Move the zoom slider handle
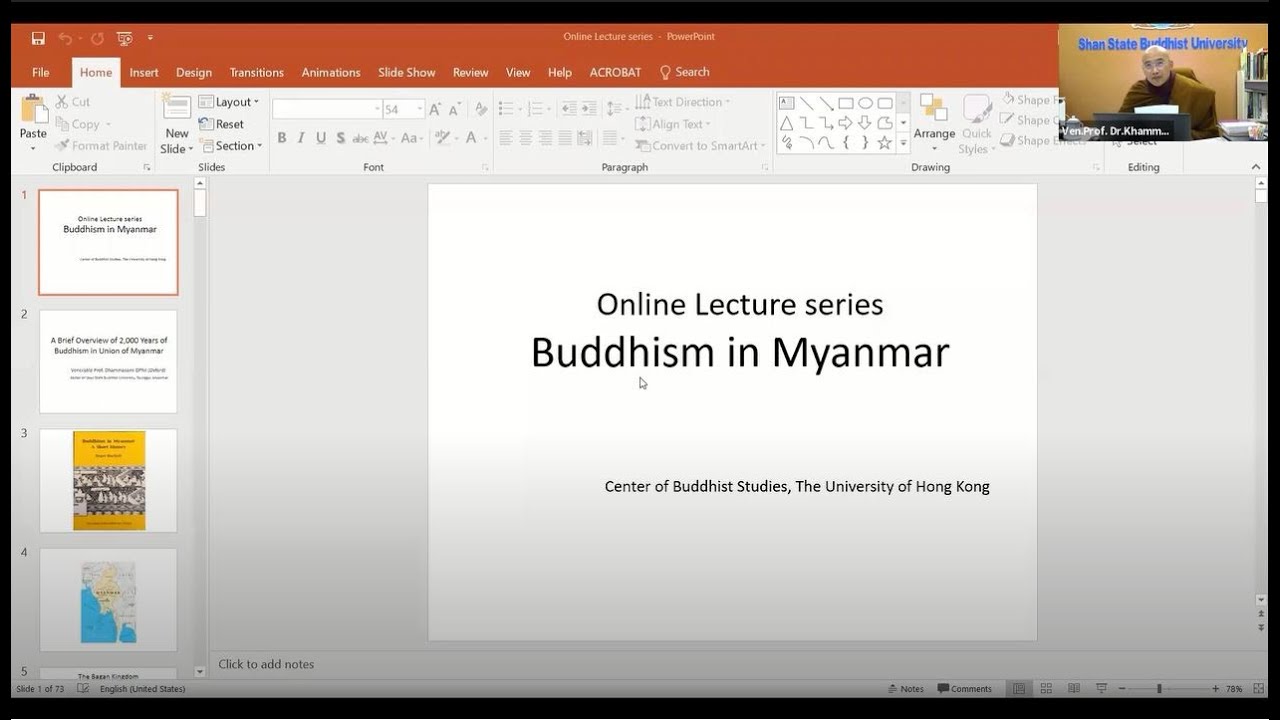Viewport: 1280px width, 720px height. [x=1159, y=689]
